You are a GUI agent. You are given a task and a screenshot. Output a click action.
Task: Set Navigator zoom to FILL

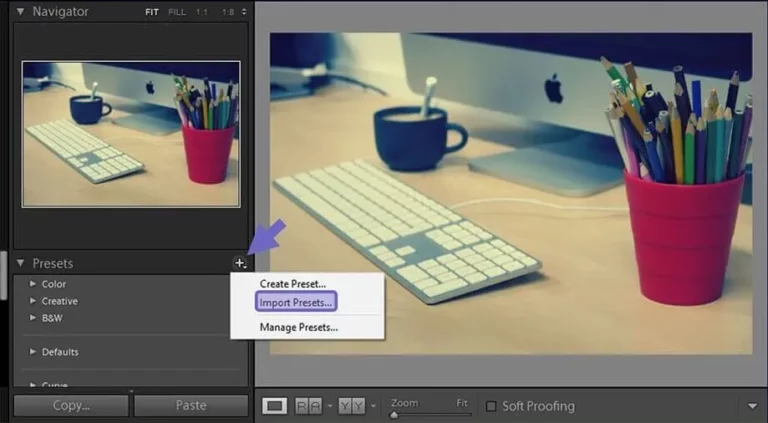177,12
